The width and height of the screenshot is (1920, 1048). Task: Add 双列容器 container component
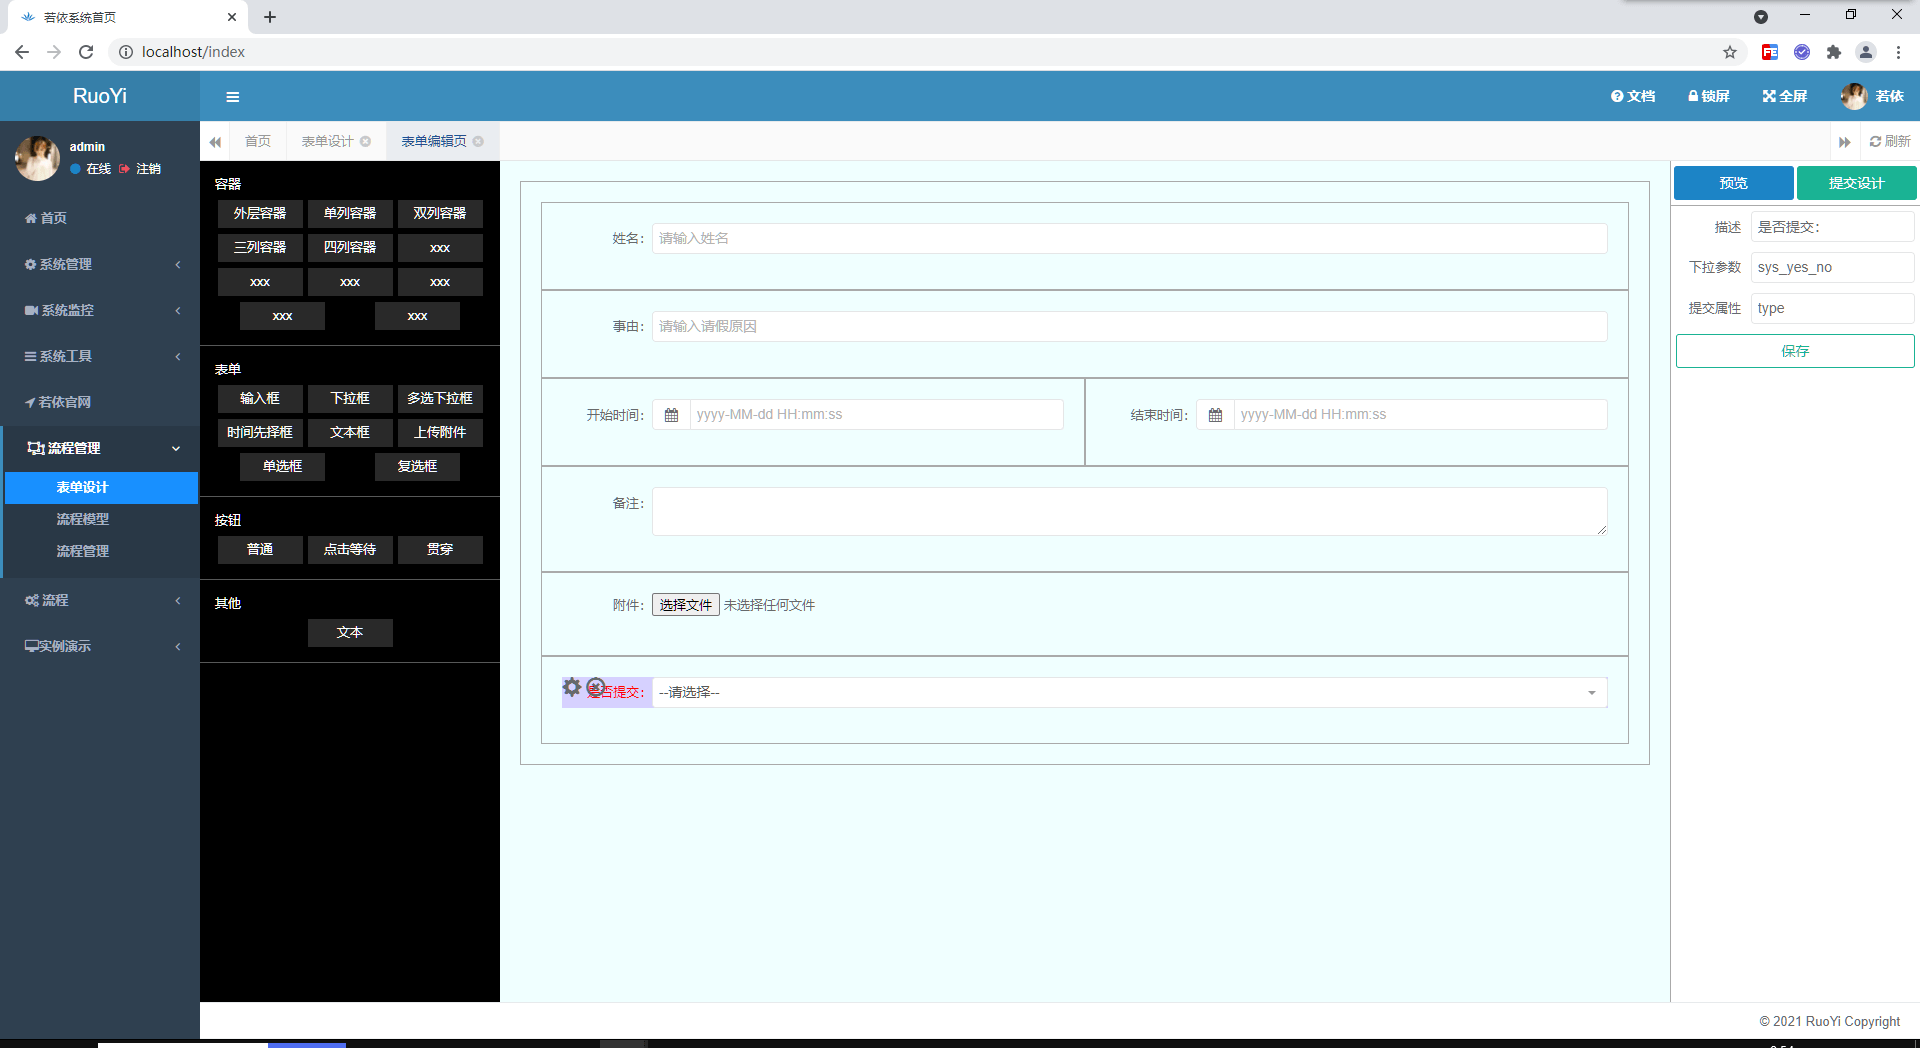[440, 214]
